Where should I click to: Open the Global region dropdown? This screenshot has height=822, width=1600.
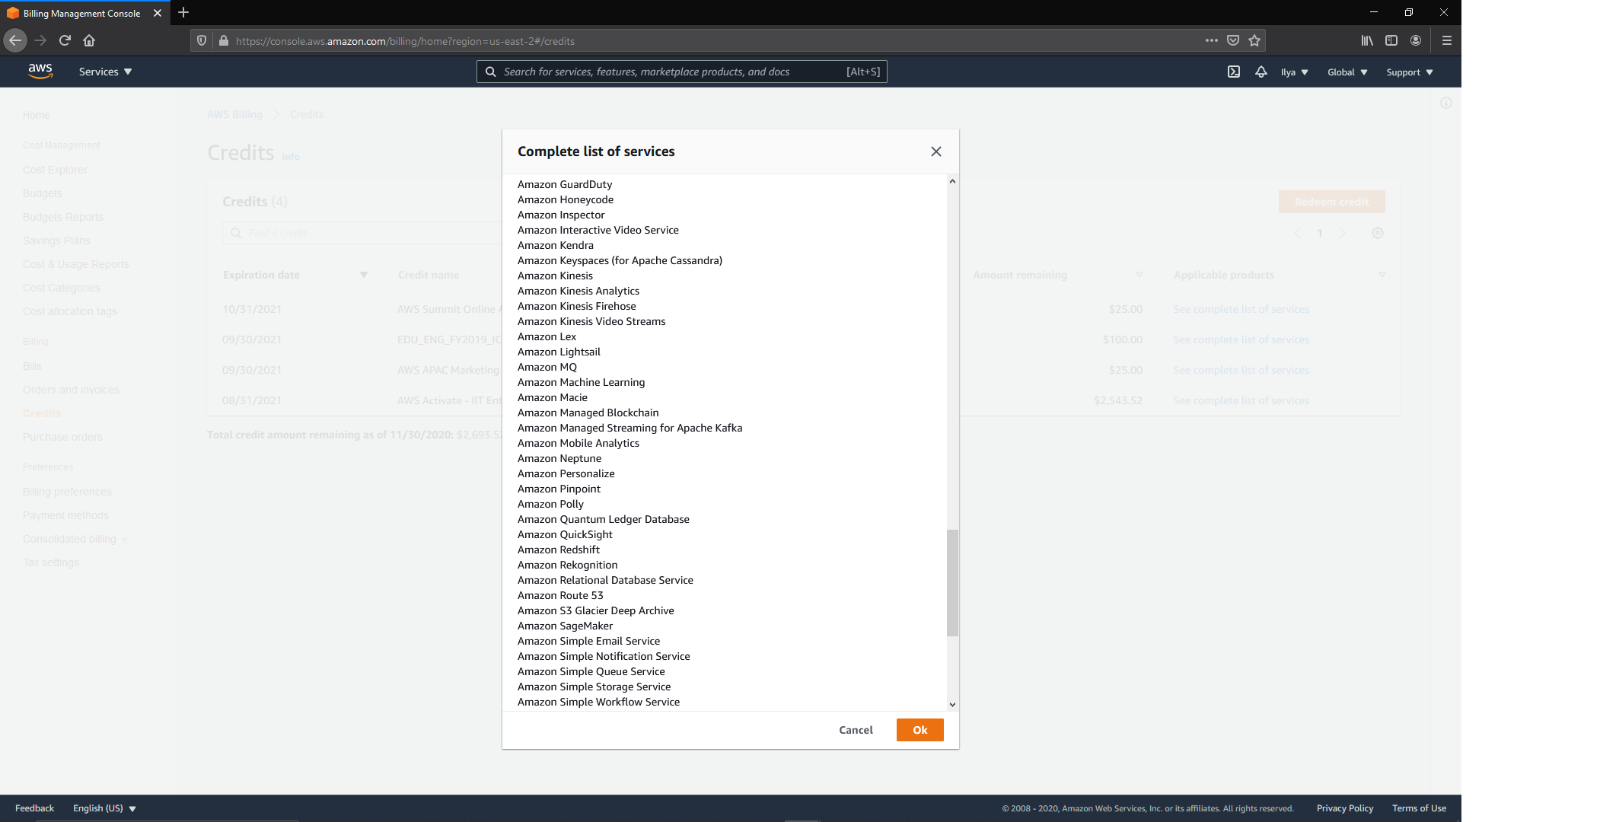pos(1347,72)
